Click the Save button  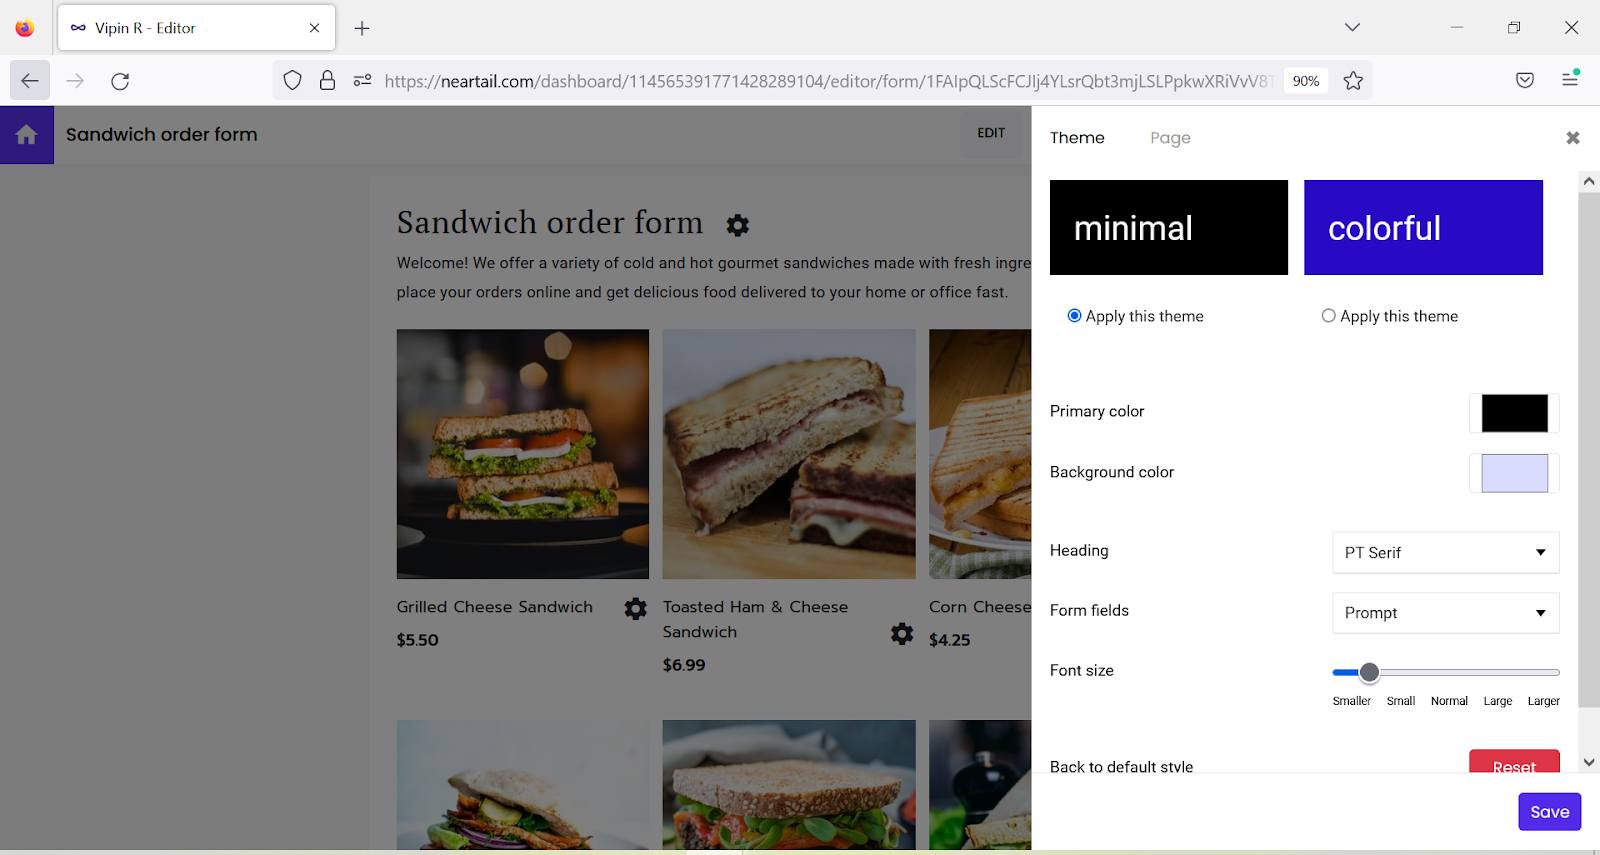[x=1548, y=811]
